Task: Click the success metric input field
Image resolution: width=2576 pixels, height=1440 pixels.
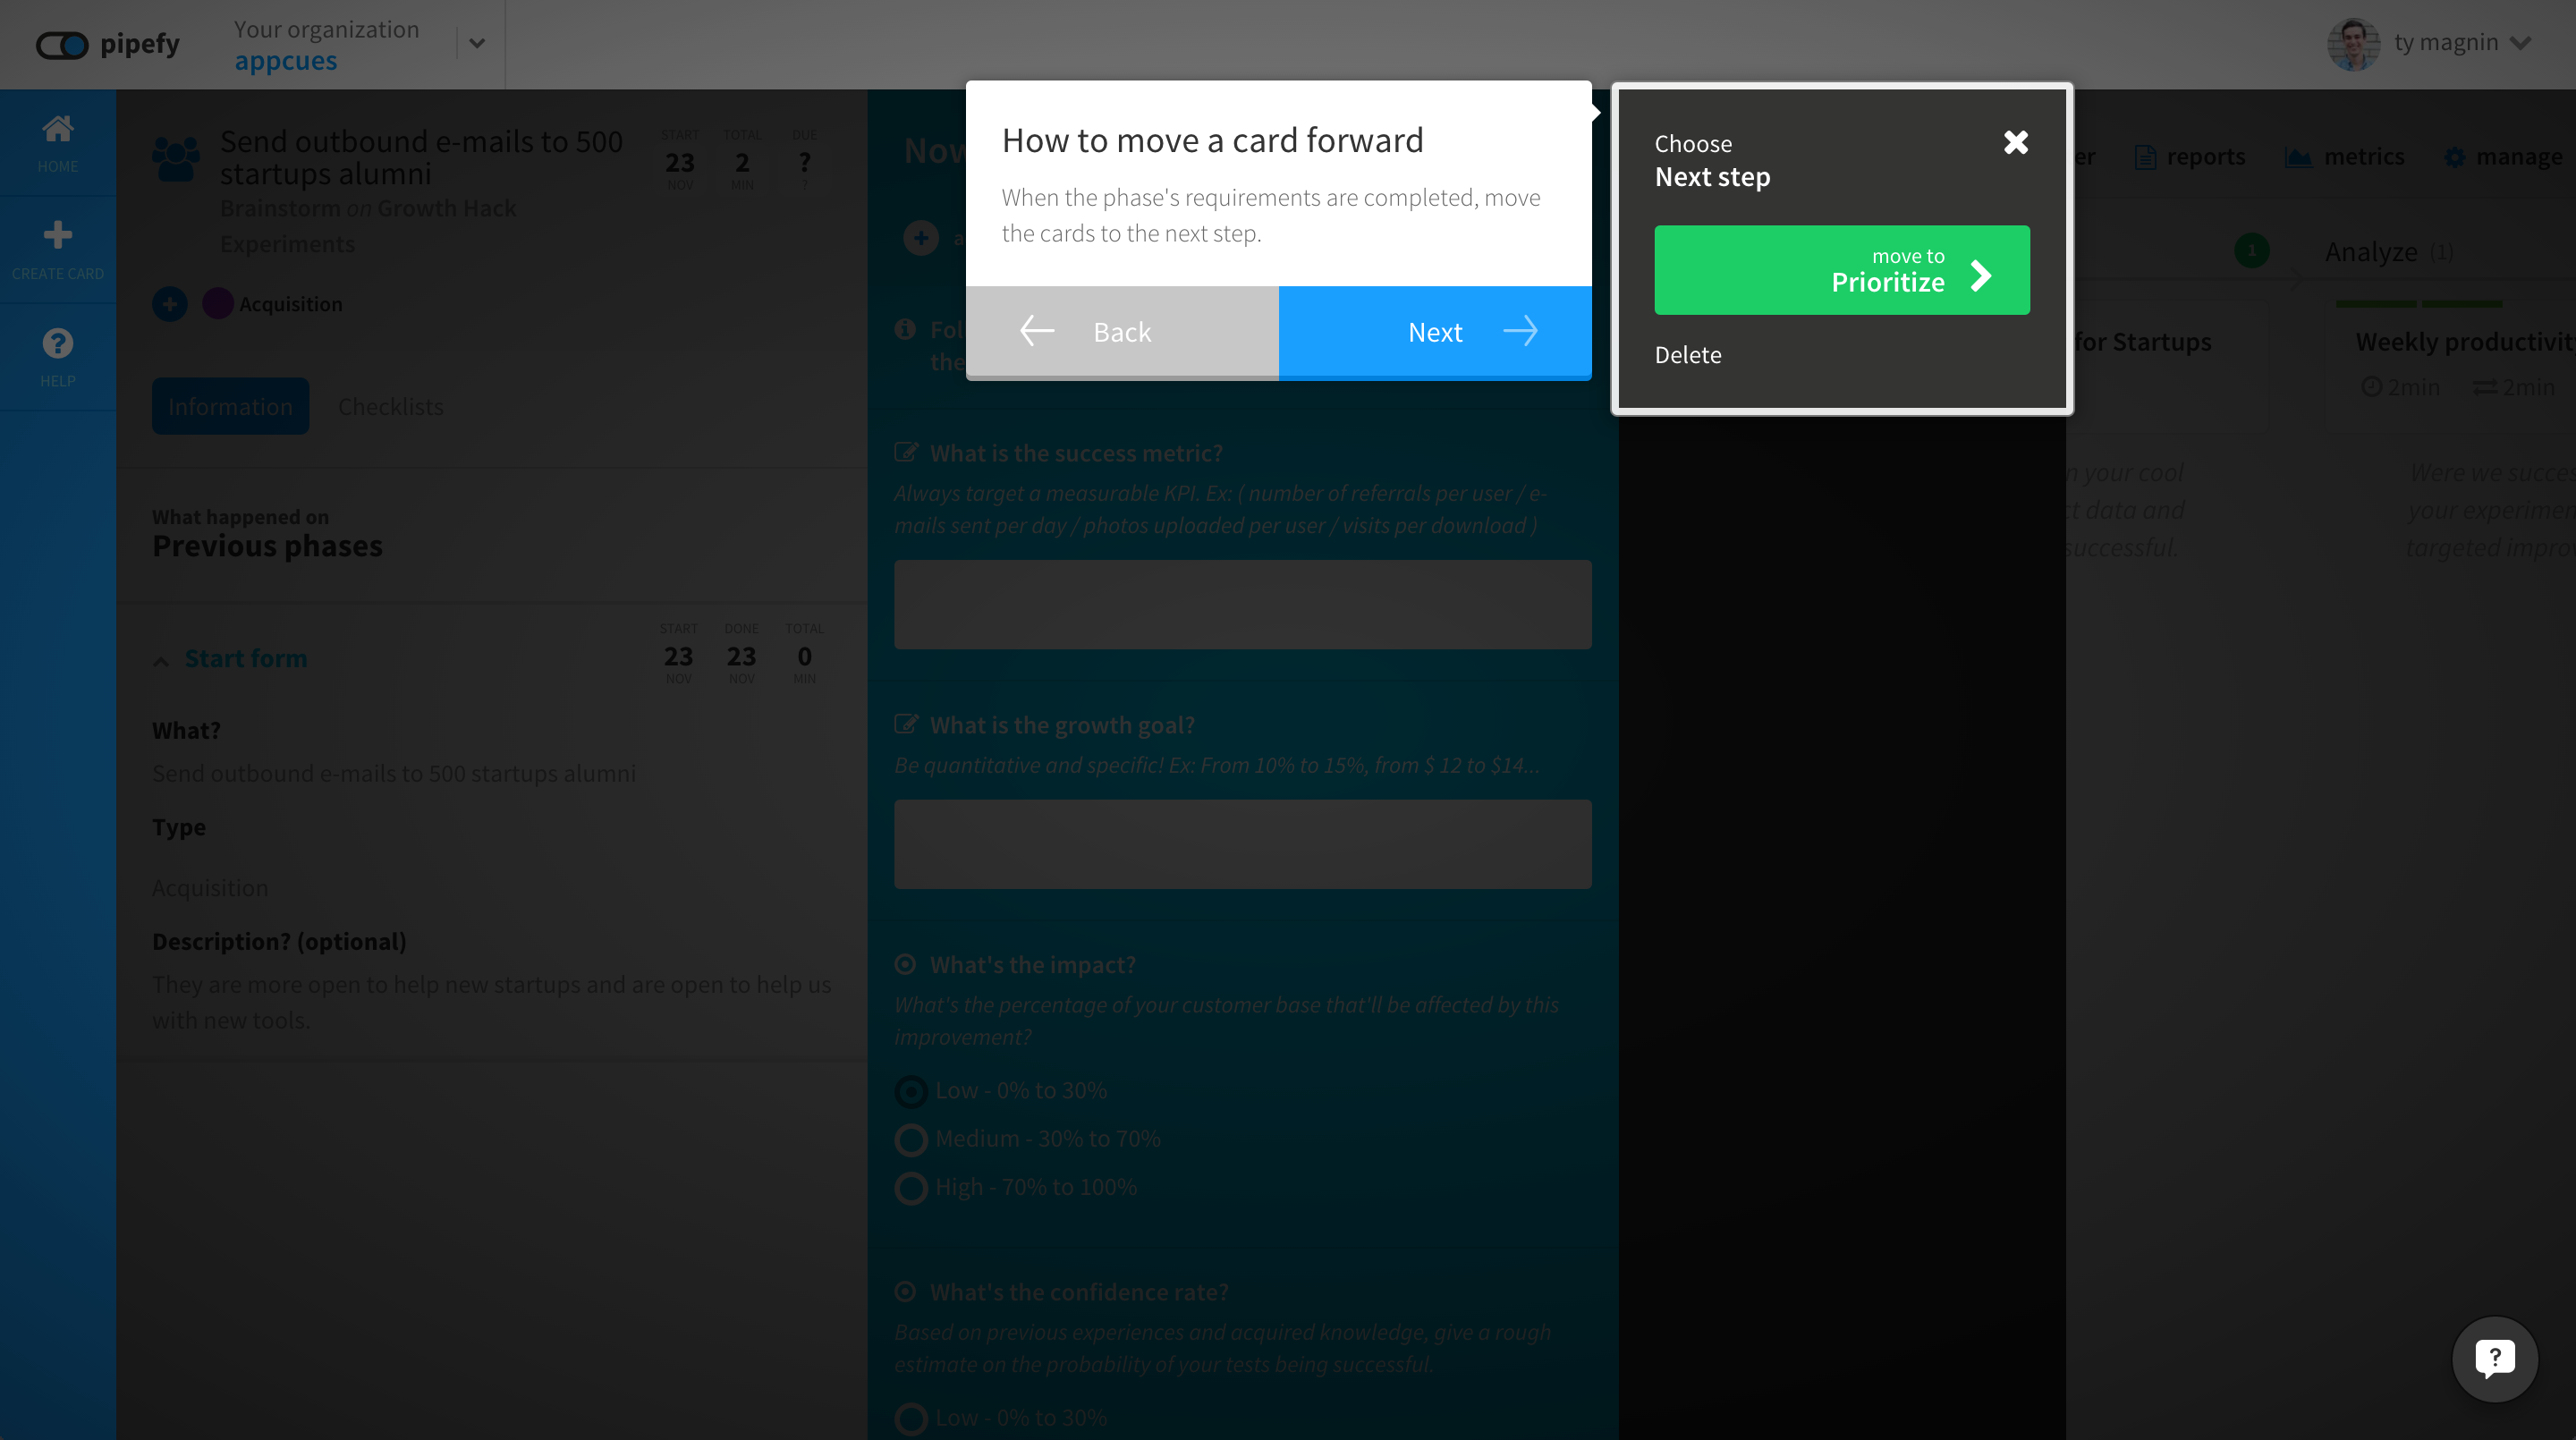Action: coord(1242,604)
